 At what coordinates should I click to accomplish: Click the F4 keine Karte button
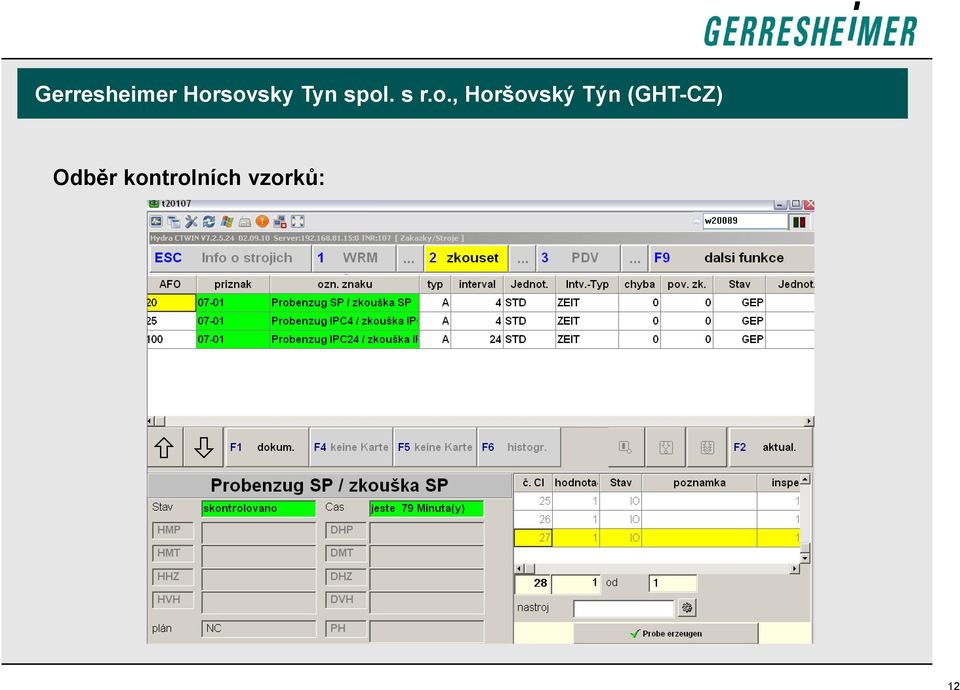[351, 448]
